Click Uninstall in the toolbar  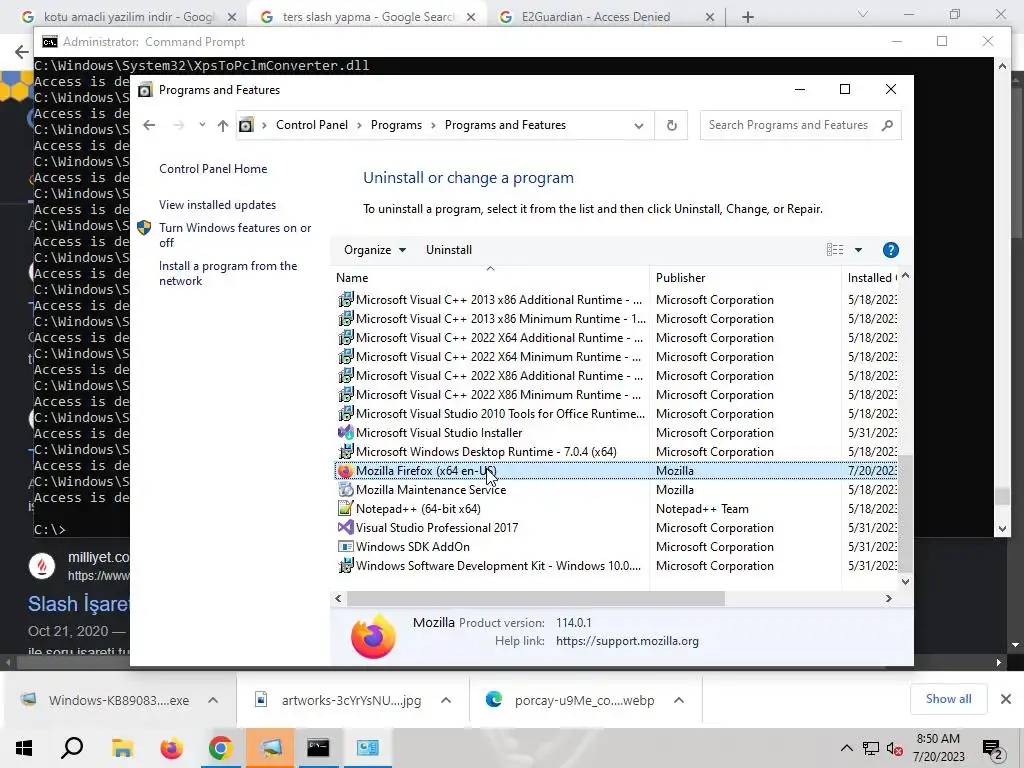pos(449,250)
